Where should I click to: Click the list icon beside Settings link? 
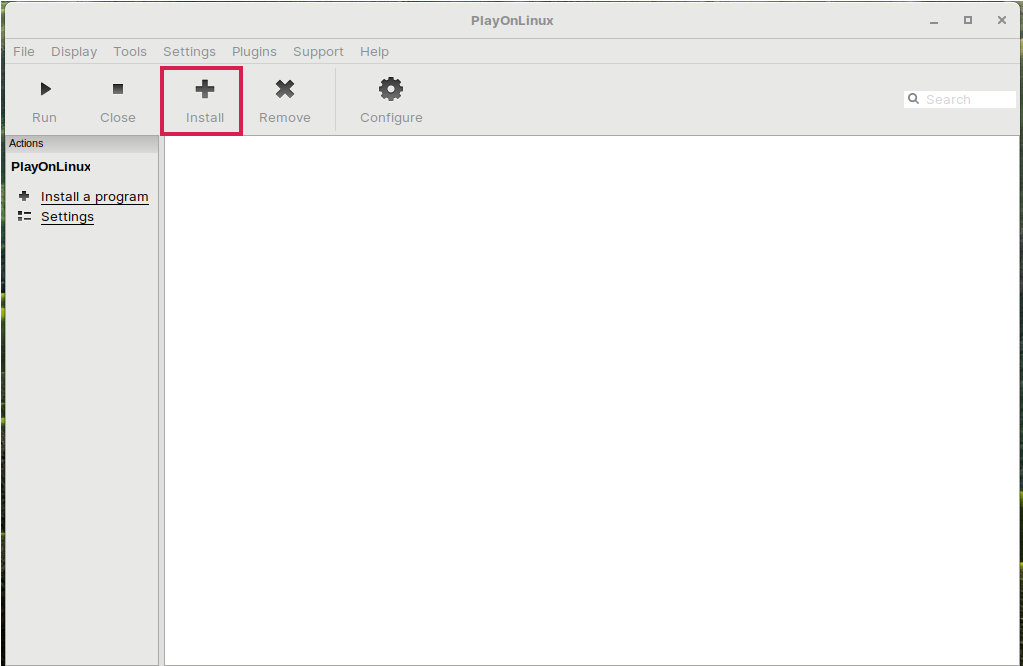click(x=24, y=216)
